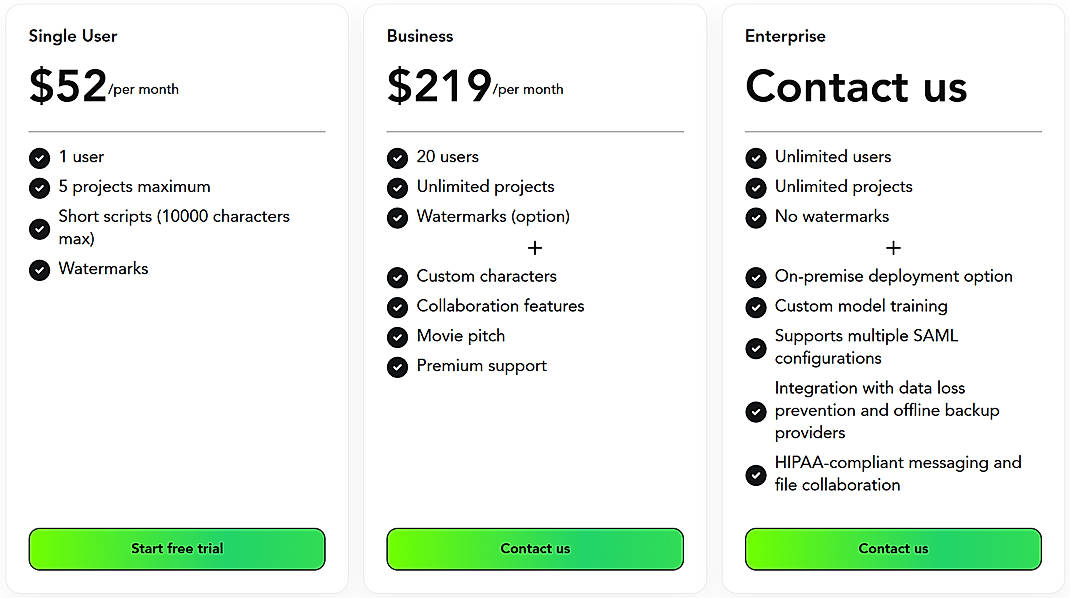Click the checkmark beside 'No watermarks'

756,217
